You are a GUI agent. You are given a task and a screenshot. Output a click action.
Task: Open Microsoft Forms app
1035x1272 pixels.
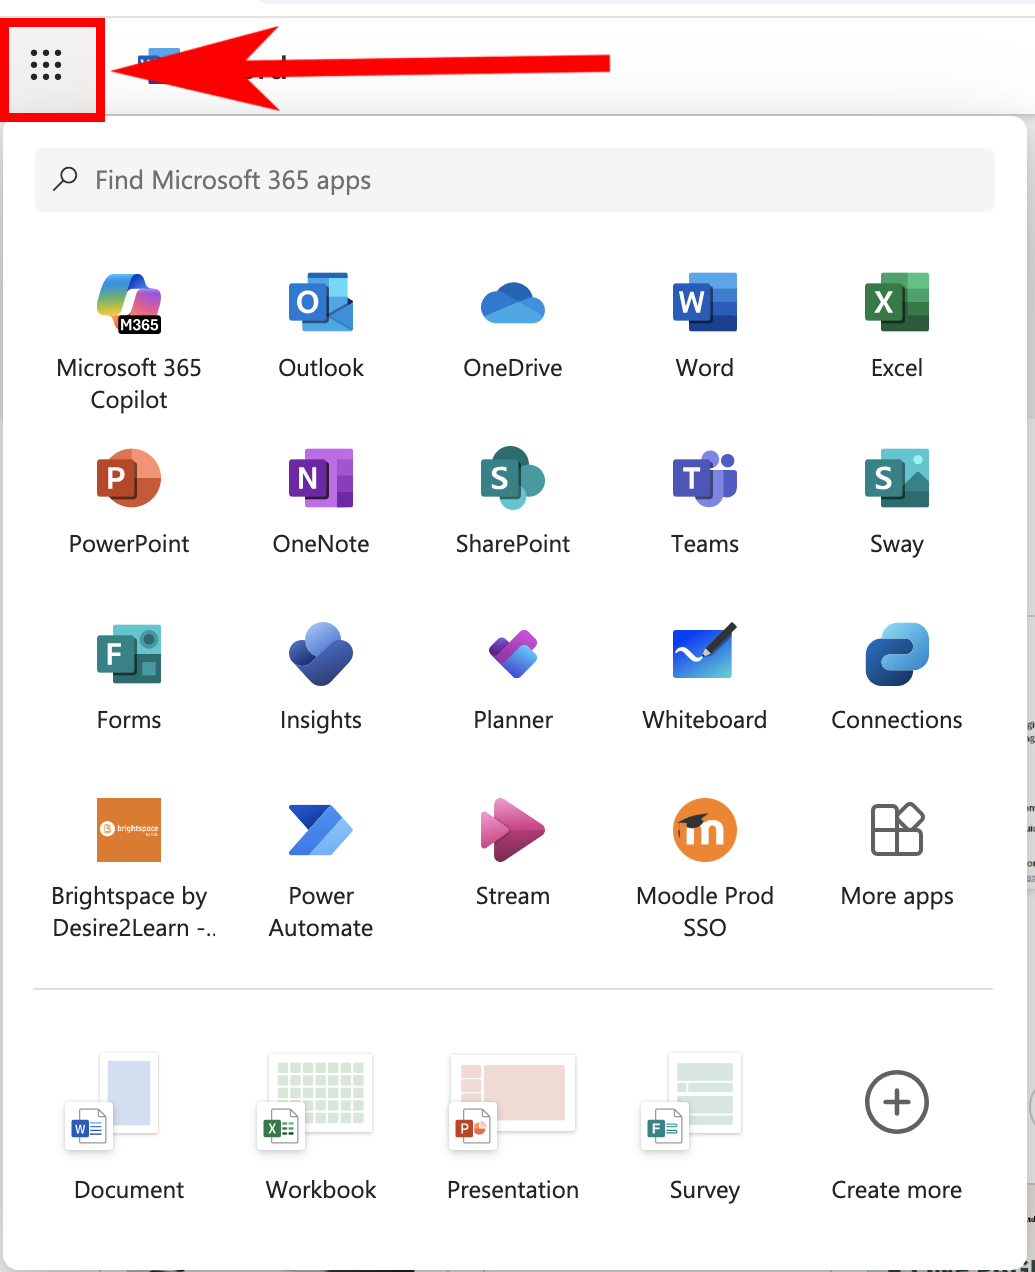coord(129,678)
